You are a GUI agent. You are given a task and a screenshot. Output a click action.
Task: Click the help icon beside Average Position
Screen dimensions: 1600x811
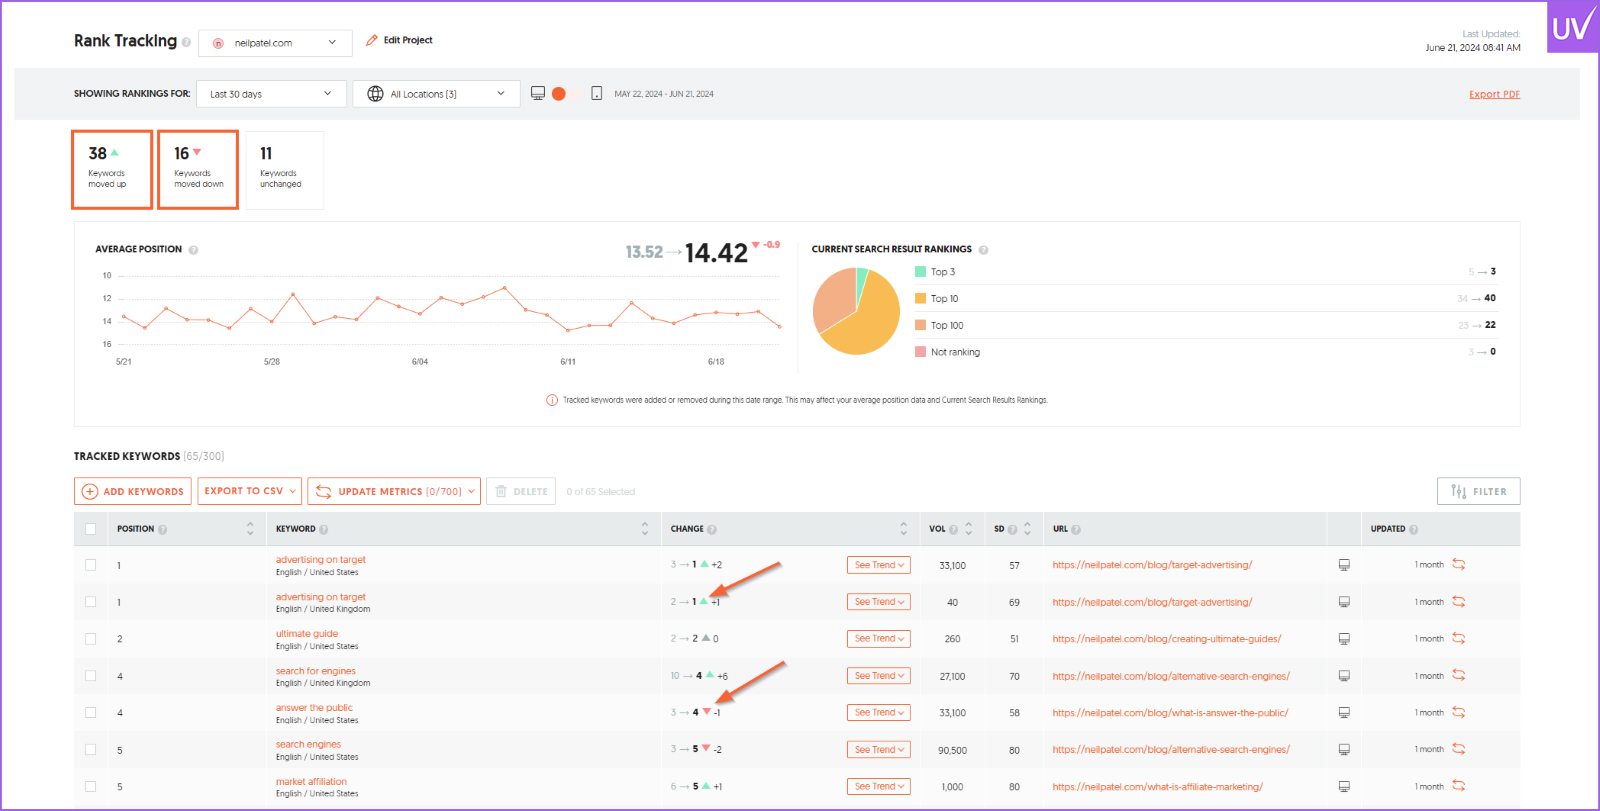[x=193, y=250]
